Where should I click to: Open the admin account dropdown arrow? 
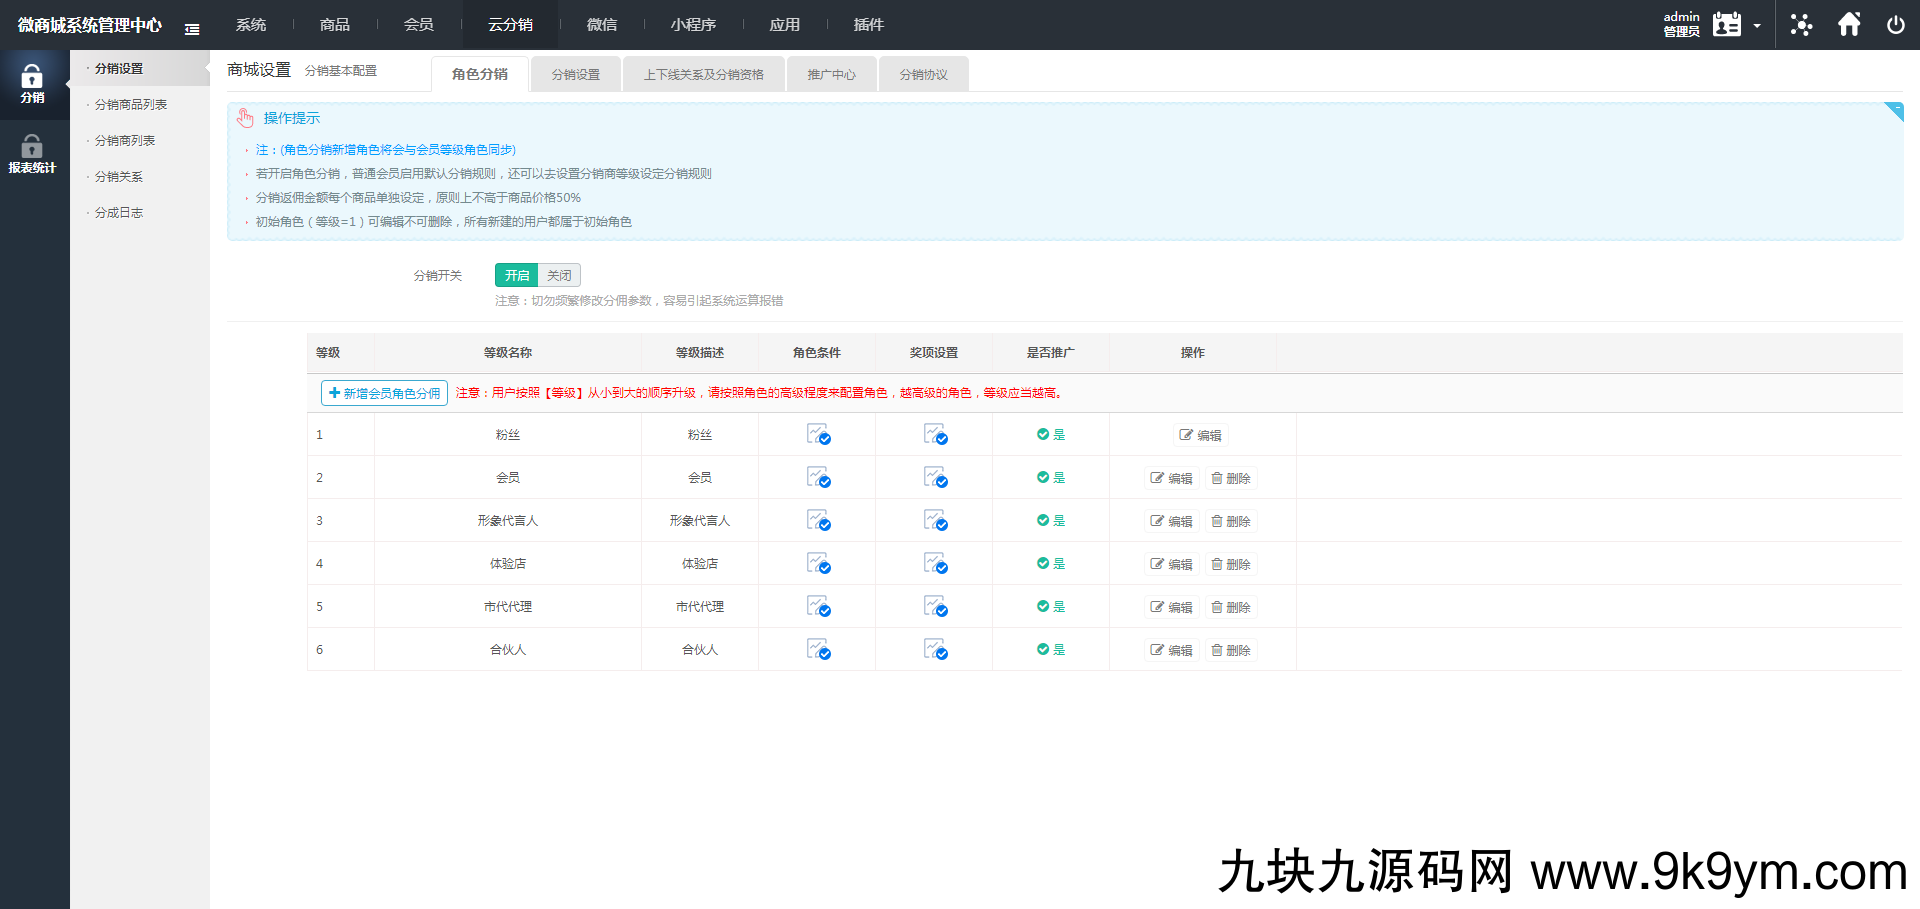[x=1758, y=24]
